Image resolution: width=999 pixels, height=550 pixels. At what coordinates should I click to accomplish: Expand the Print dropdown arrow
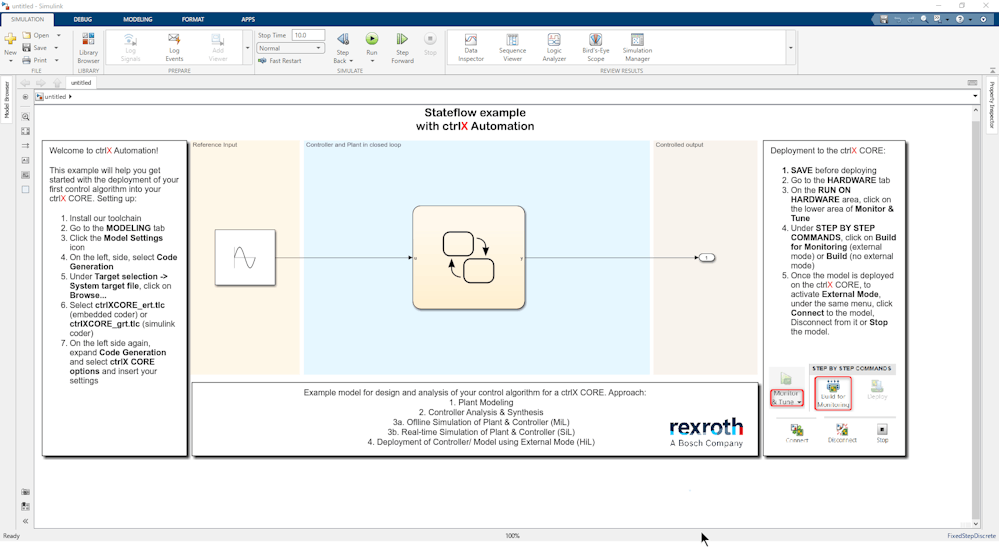pos(57,60)
